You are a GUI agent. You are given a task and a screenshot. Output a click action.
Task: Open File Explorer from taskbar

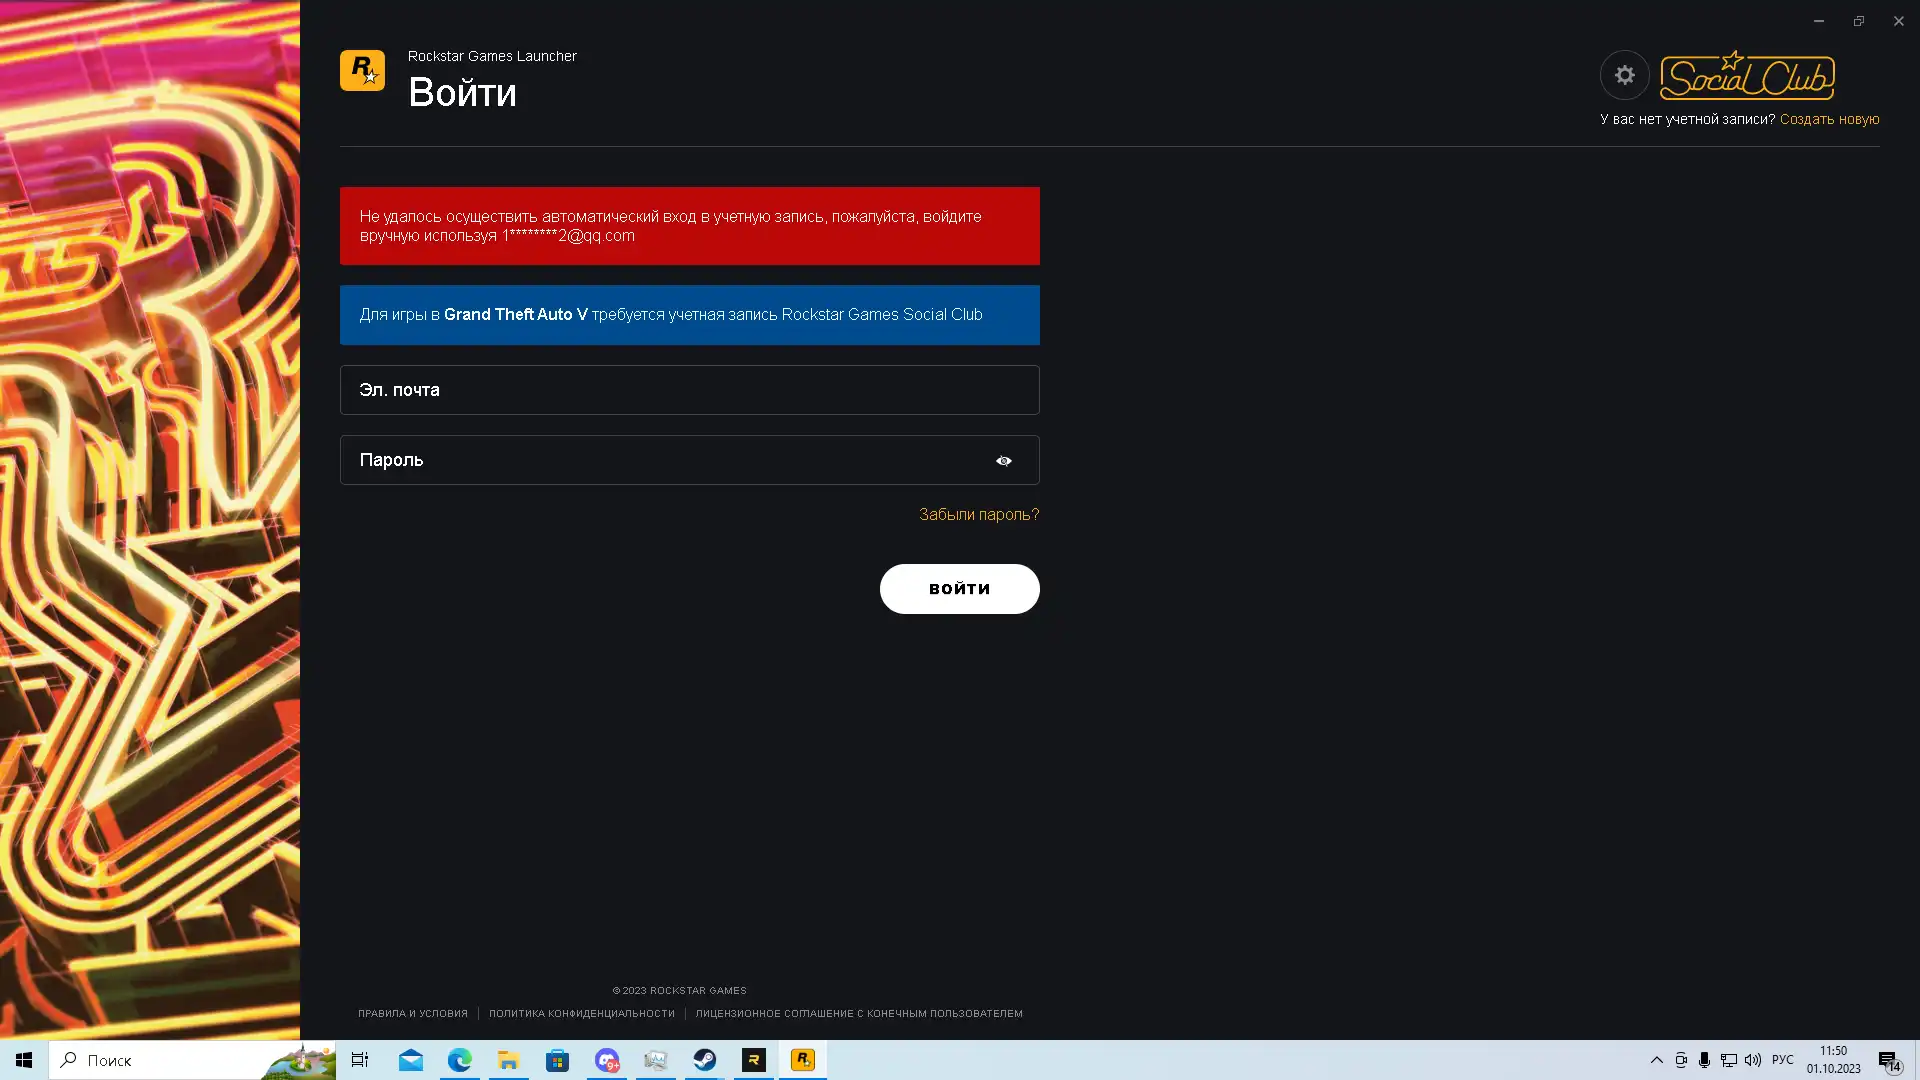click(509, 1060)
